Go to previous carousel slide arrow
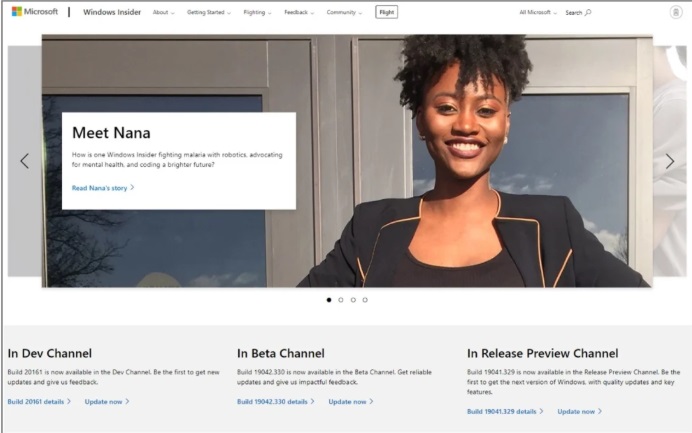Viewport: 692px width, 433px height. (x=25, y=161)
